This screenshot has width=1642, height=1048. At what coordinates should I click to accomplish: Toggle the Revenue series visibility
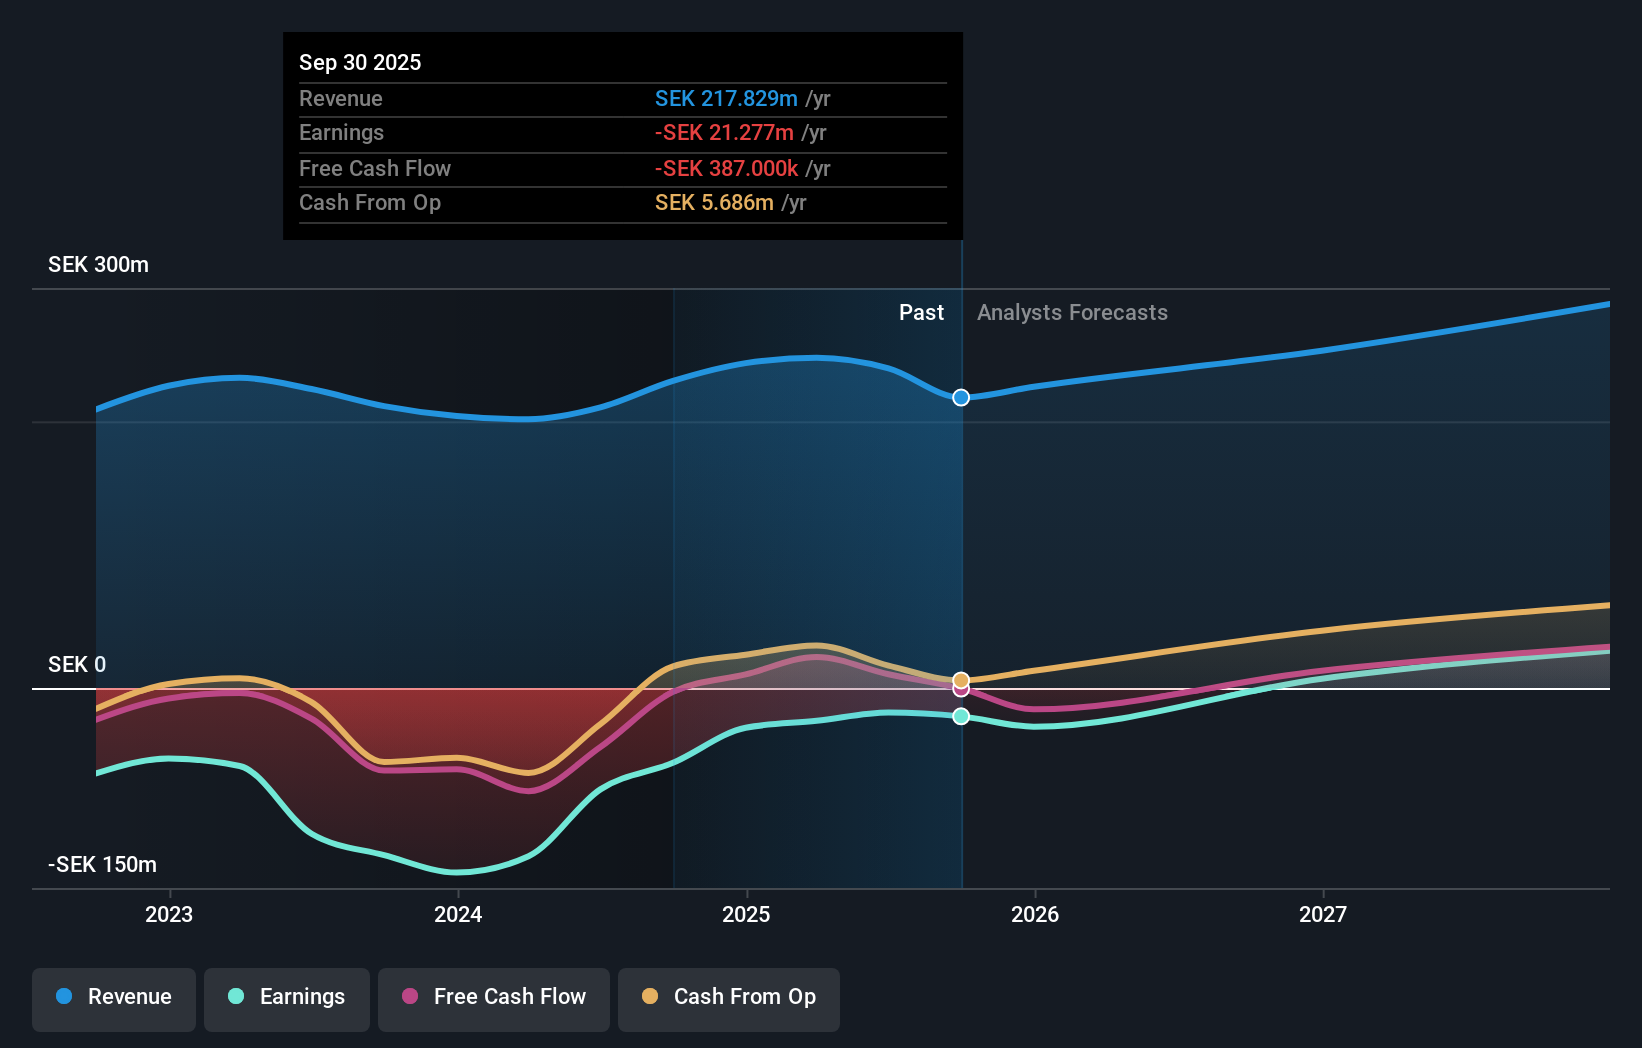point(113,997)
